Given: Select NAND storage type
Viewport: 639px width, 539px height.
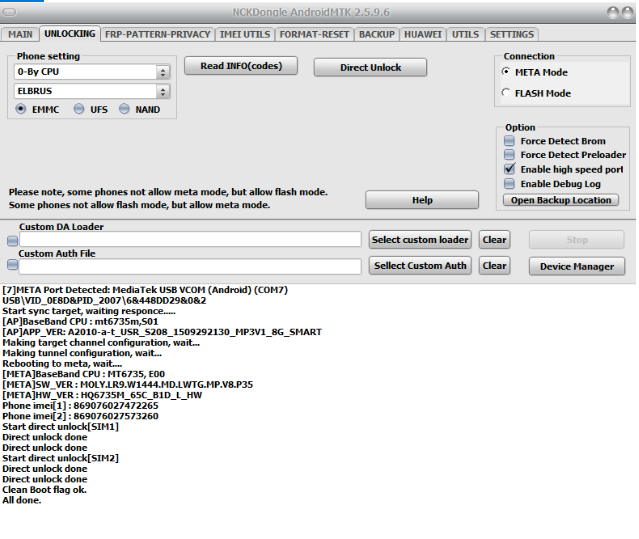Looking at the screenshot, I should 124,109.
